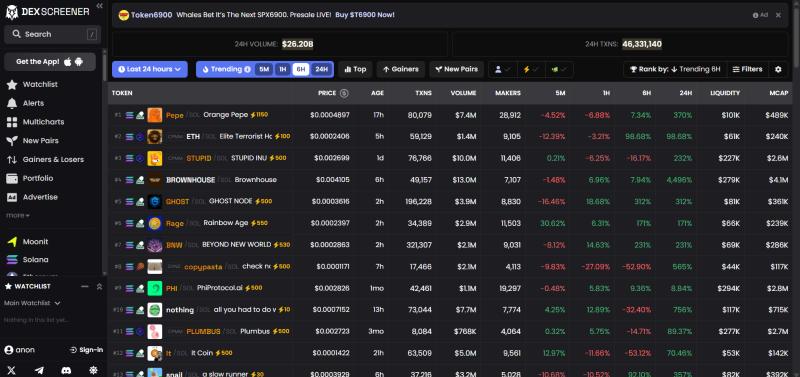
Task: Select the 6H trending timeframe
Action: tap(301, 69)
